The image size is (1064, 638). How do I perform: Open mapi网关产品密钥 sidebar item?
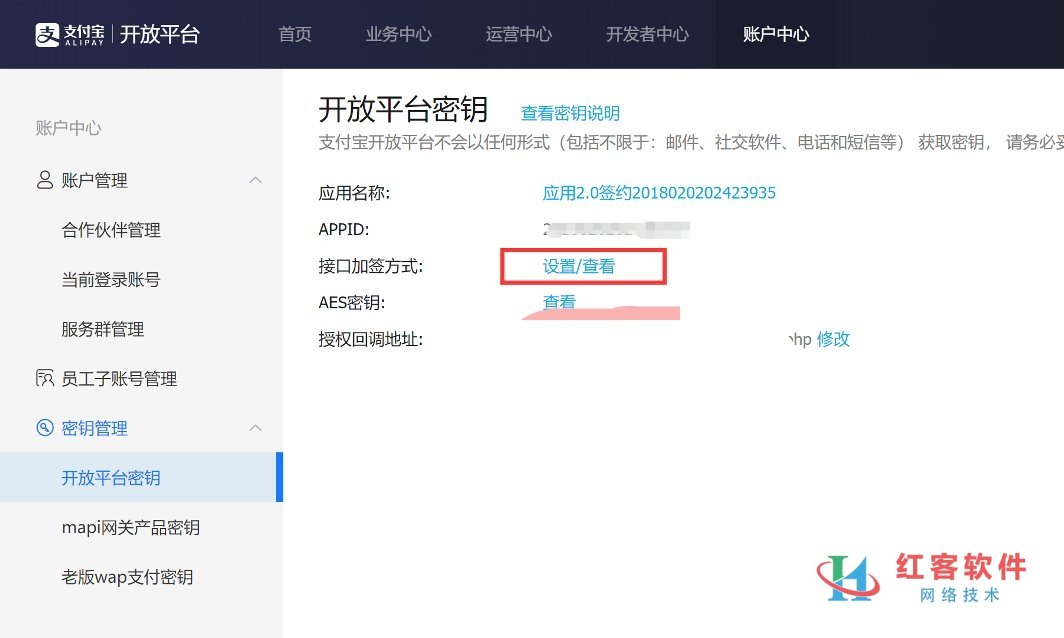[x=131, y=527]
